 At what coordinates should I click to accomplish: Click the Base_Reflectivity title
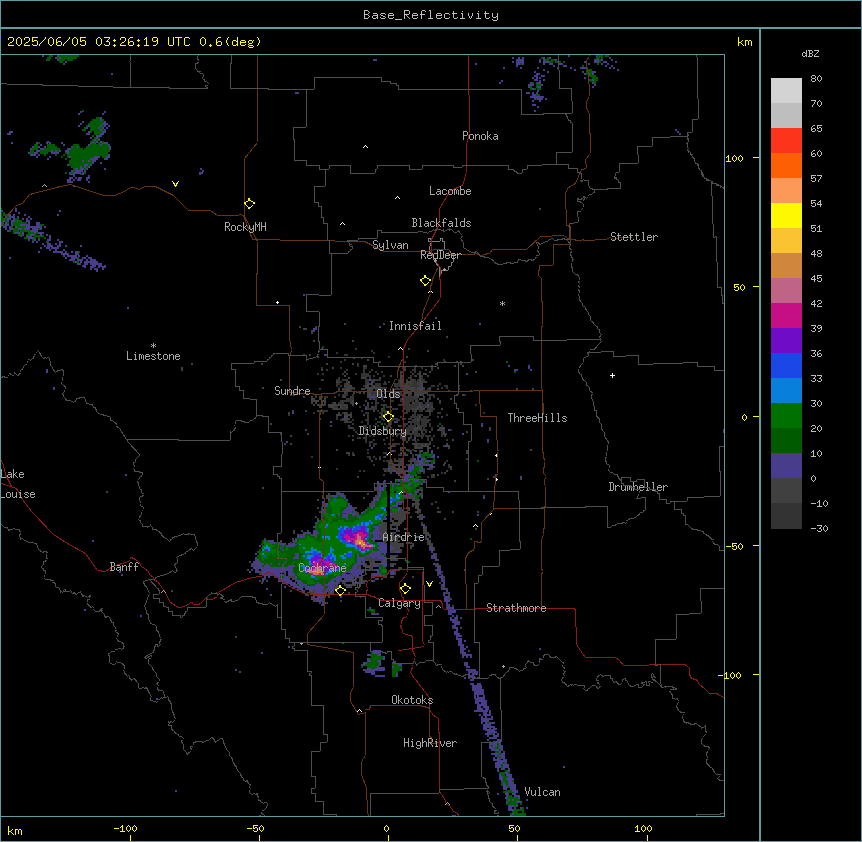click(x=431, y=15)
